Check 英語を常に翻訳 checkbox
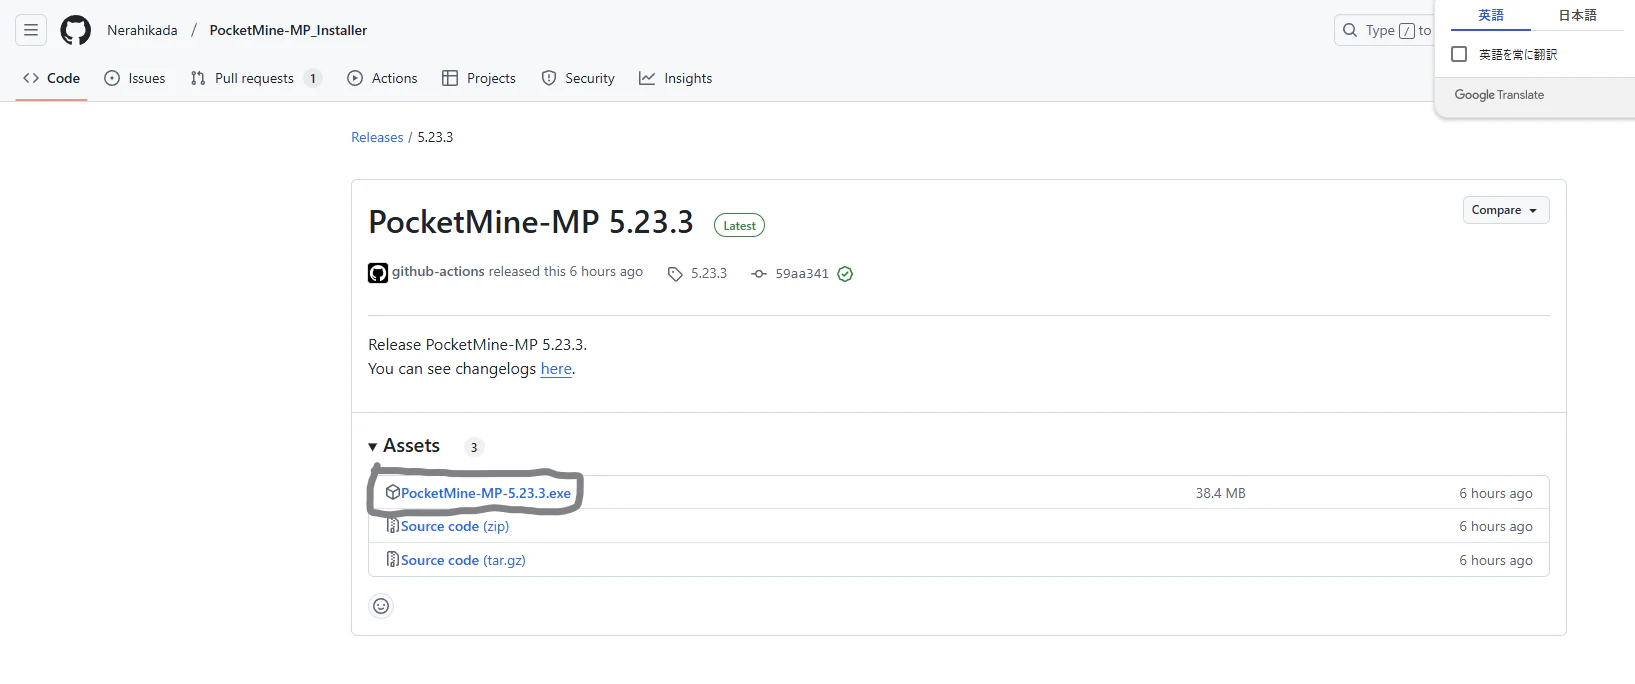Screen dimensions: 1635x684 click(1459, 54)
